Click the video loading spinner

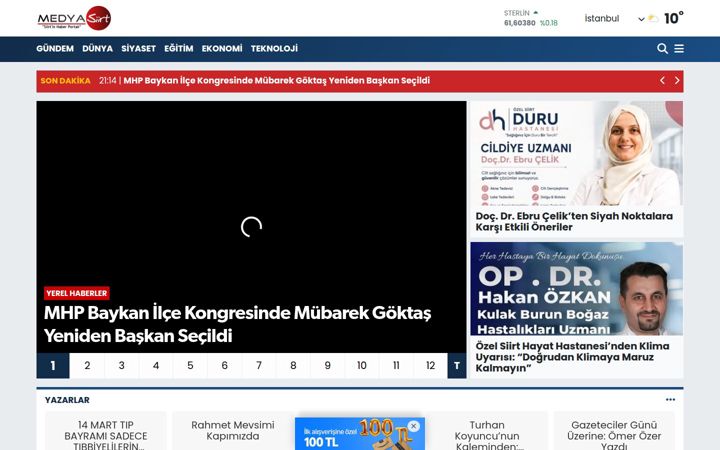tap(251, 227)
